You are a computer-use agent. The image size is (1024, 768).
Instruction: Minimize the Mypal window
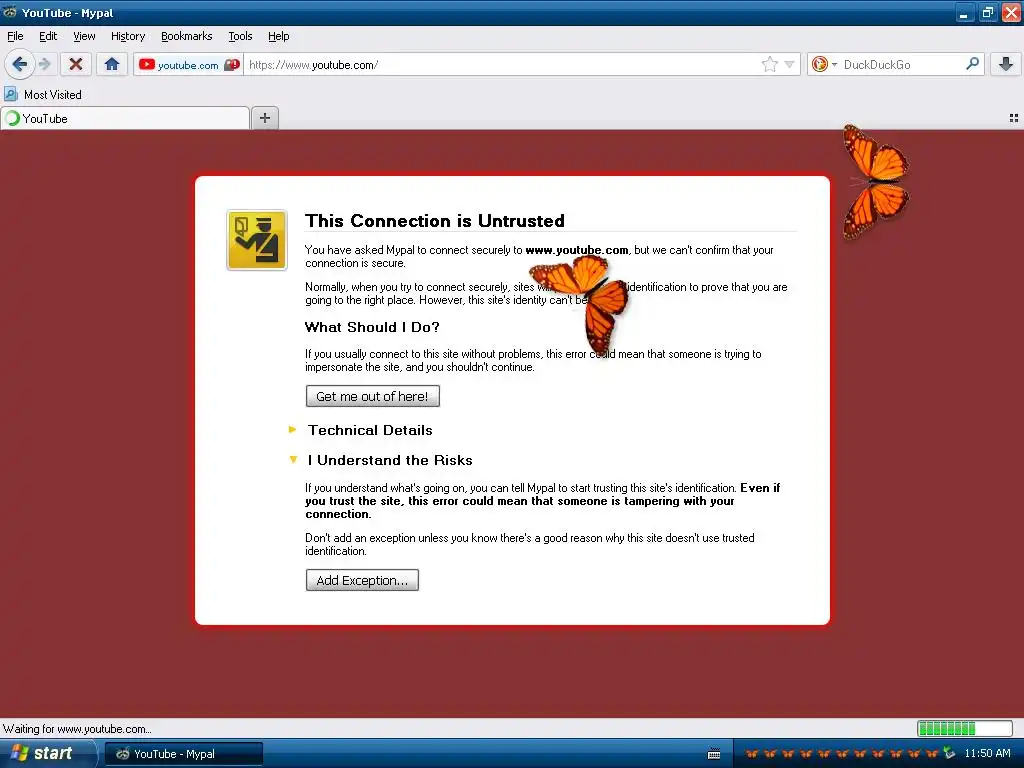click(965, 12)
